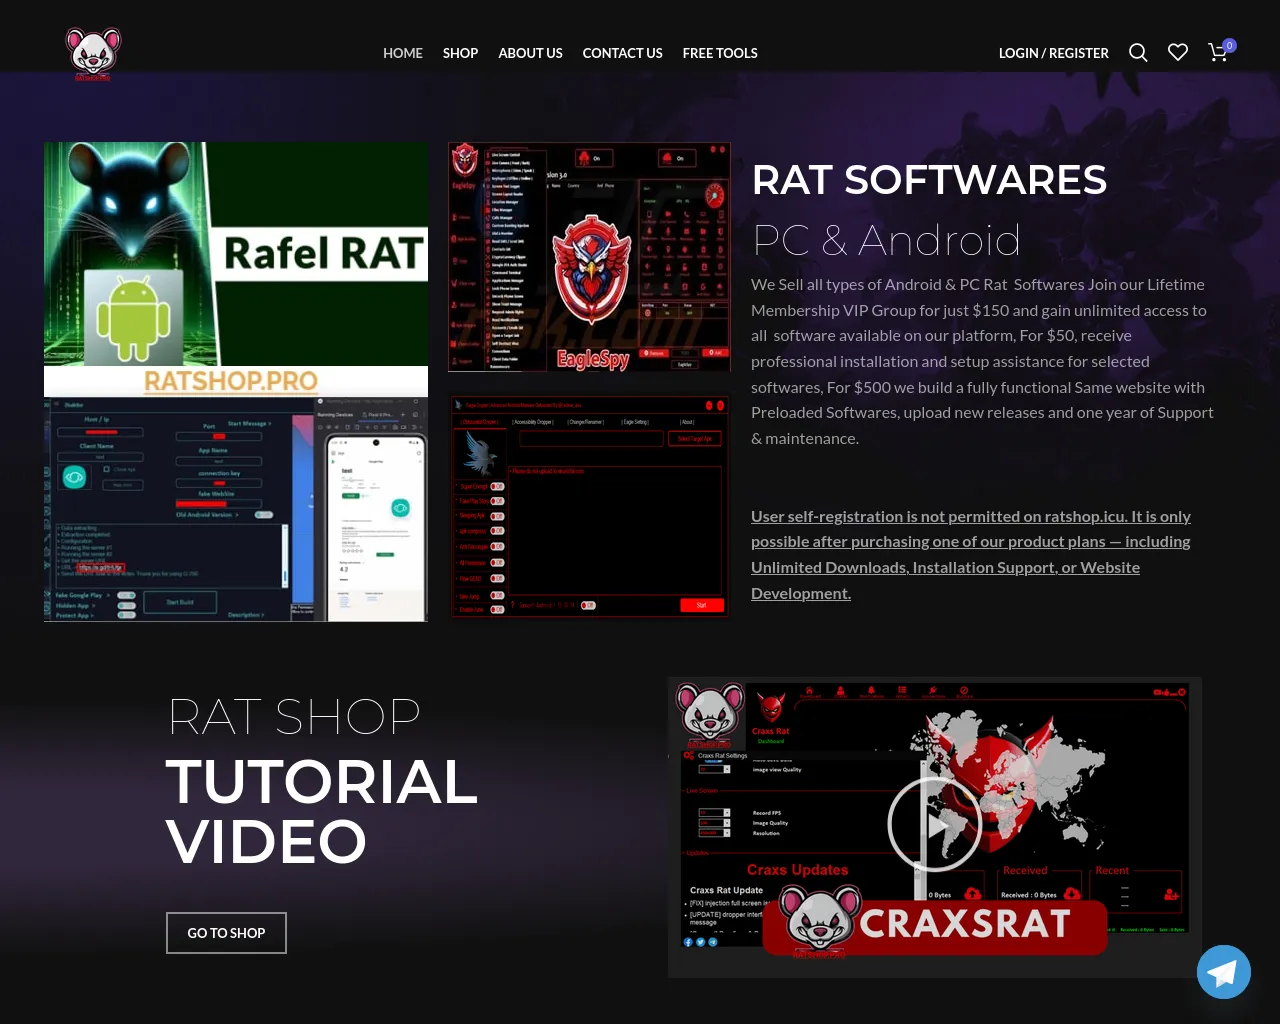
Task: Go to the HOME menu item
Action: click(403, 53)
